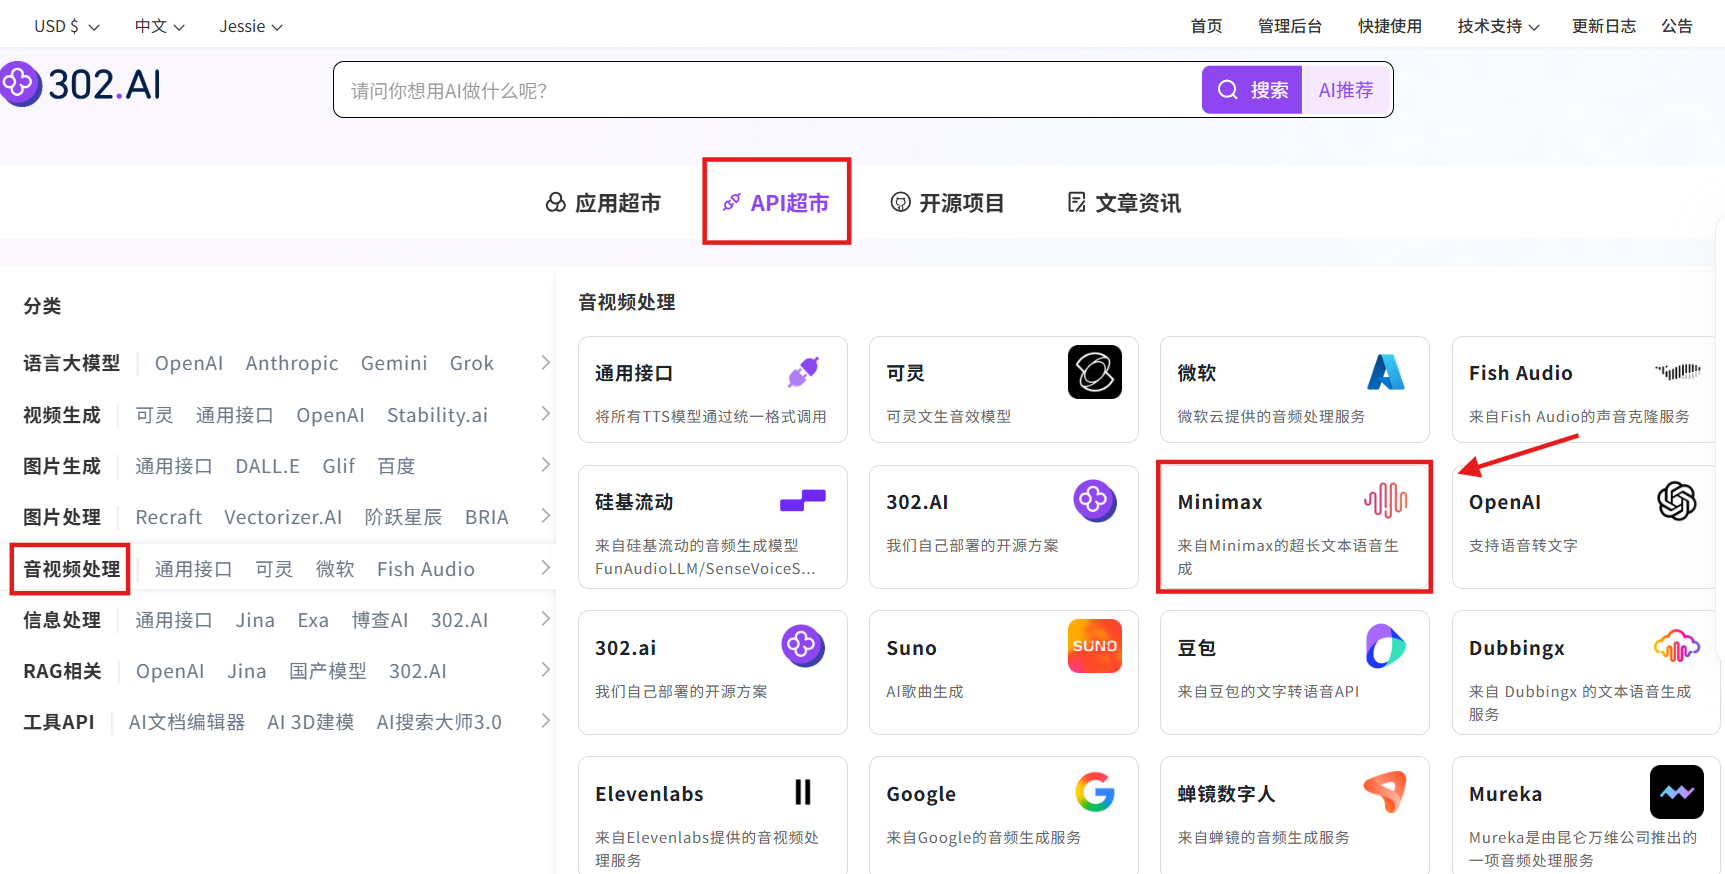Image resolution: width=1725 pixels, height=874 pixels.
Task: Click the 蝉镜数字人 logo icon
Action: (x=1386, y=792)
